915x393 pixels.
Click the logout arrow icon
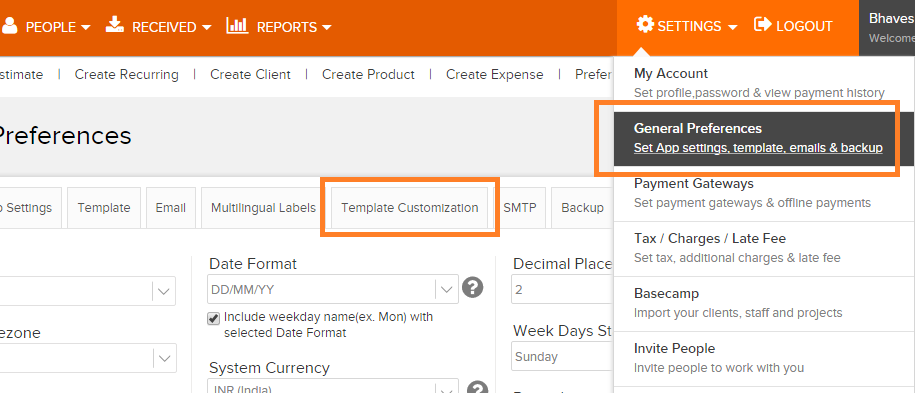tap(763, 25)
